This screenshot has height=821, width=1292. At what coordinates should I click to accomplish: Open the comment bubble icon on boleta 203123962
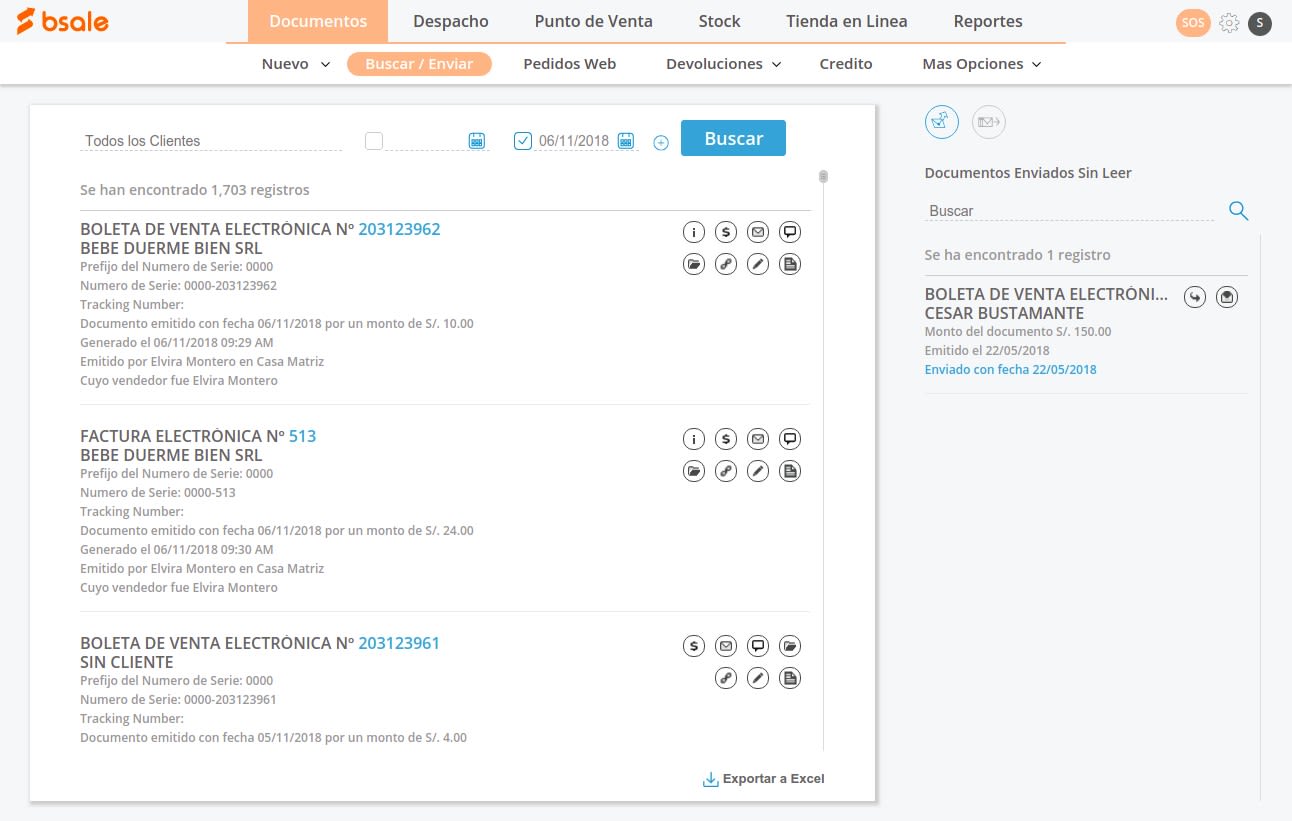[x=790, y=231]
